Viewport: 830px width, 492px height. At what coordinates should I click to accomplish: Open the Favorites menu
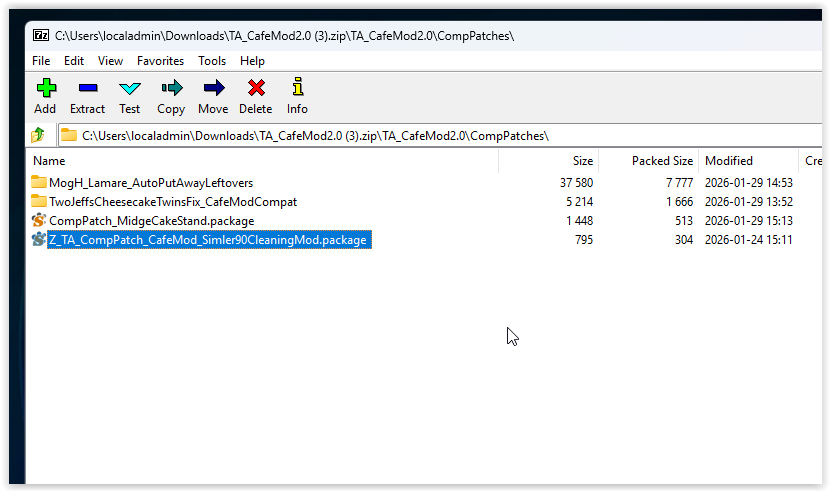160,61
